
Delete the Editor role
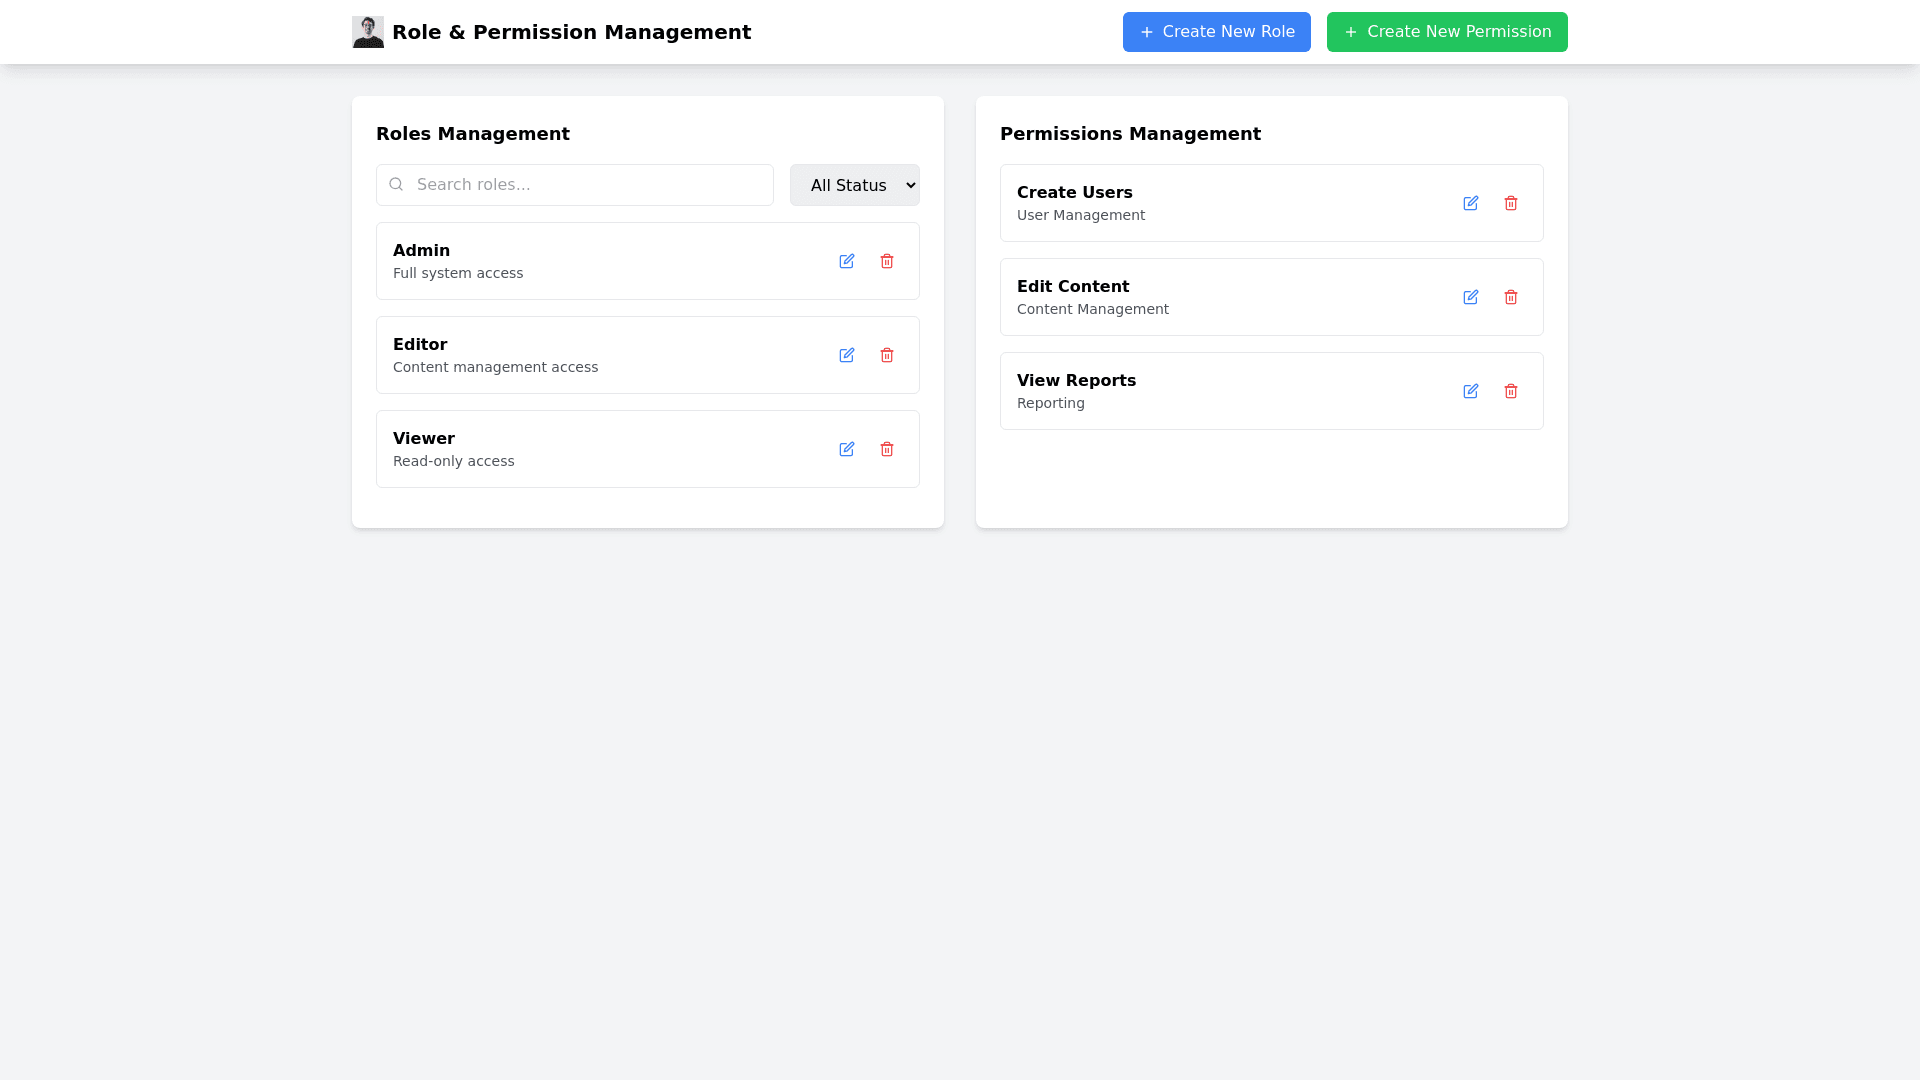pos(887,355)
